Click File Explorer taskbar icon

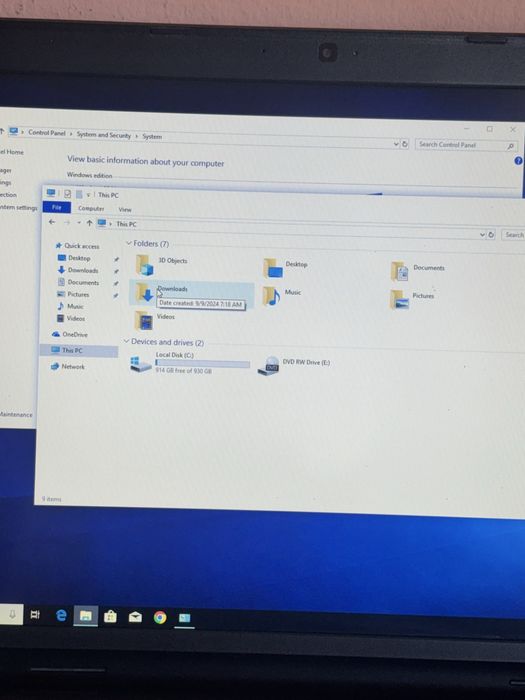(x=85, y=616)
